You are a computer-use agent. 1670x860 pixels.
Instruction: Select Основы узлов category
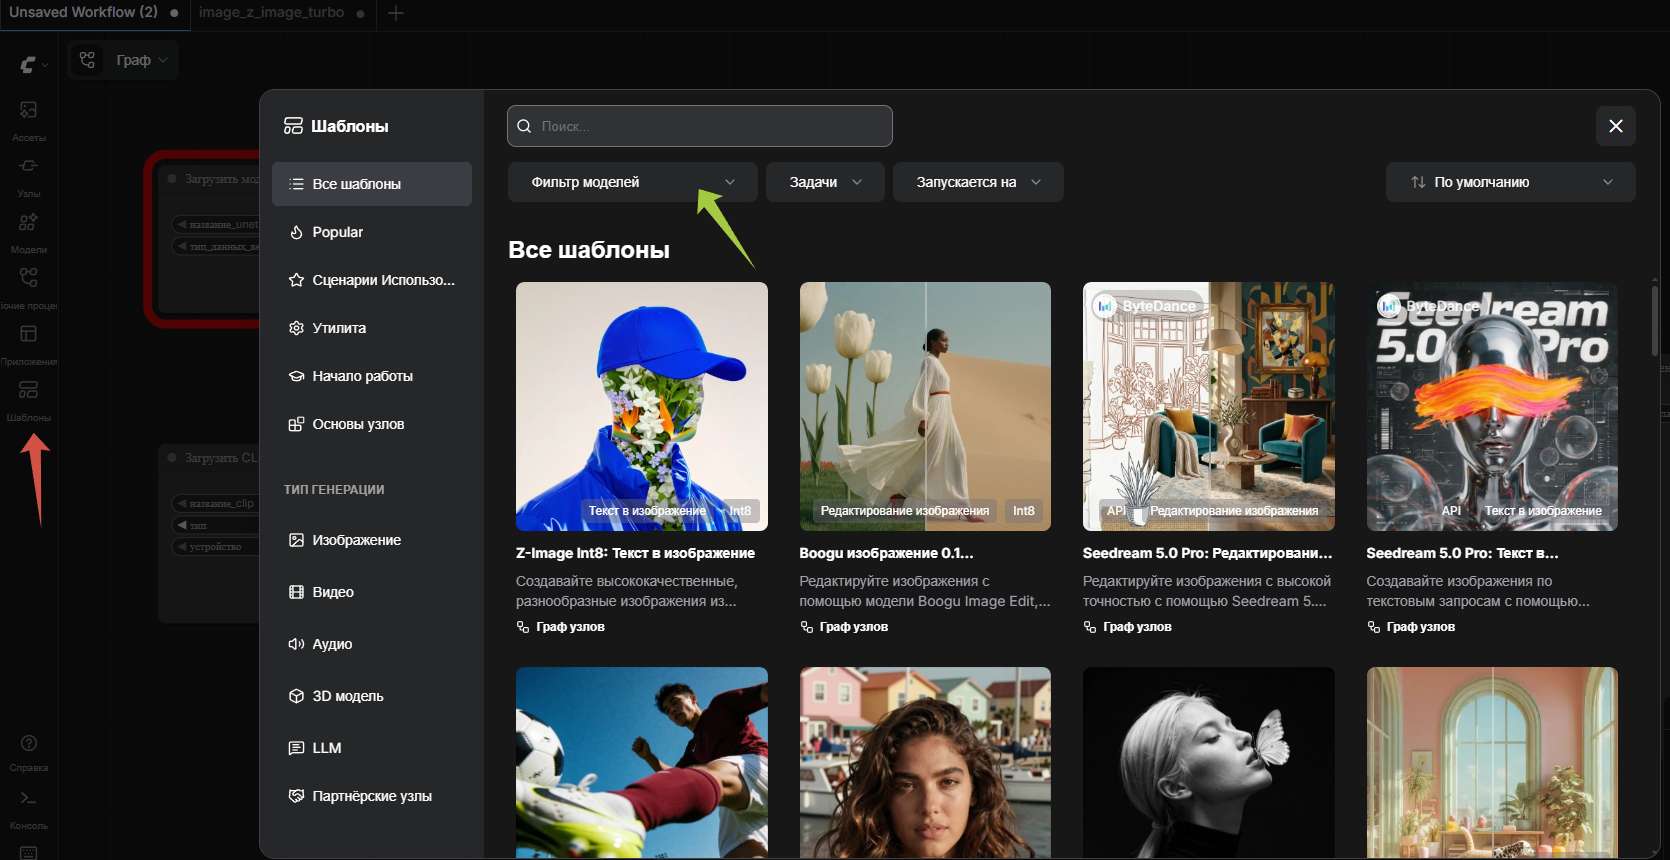click(372, 424)
